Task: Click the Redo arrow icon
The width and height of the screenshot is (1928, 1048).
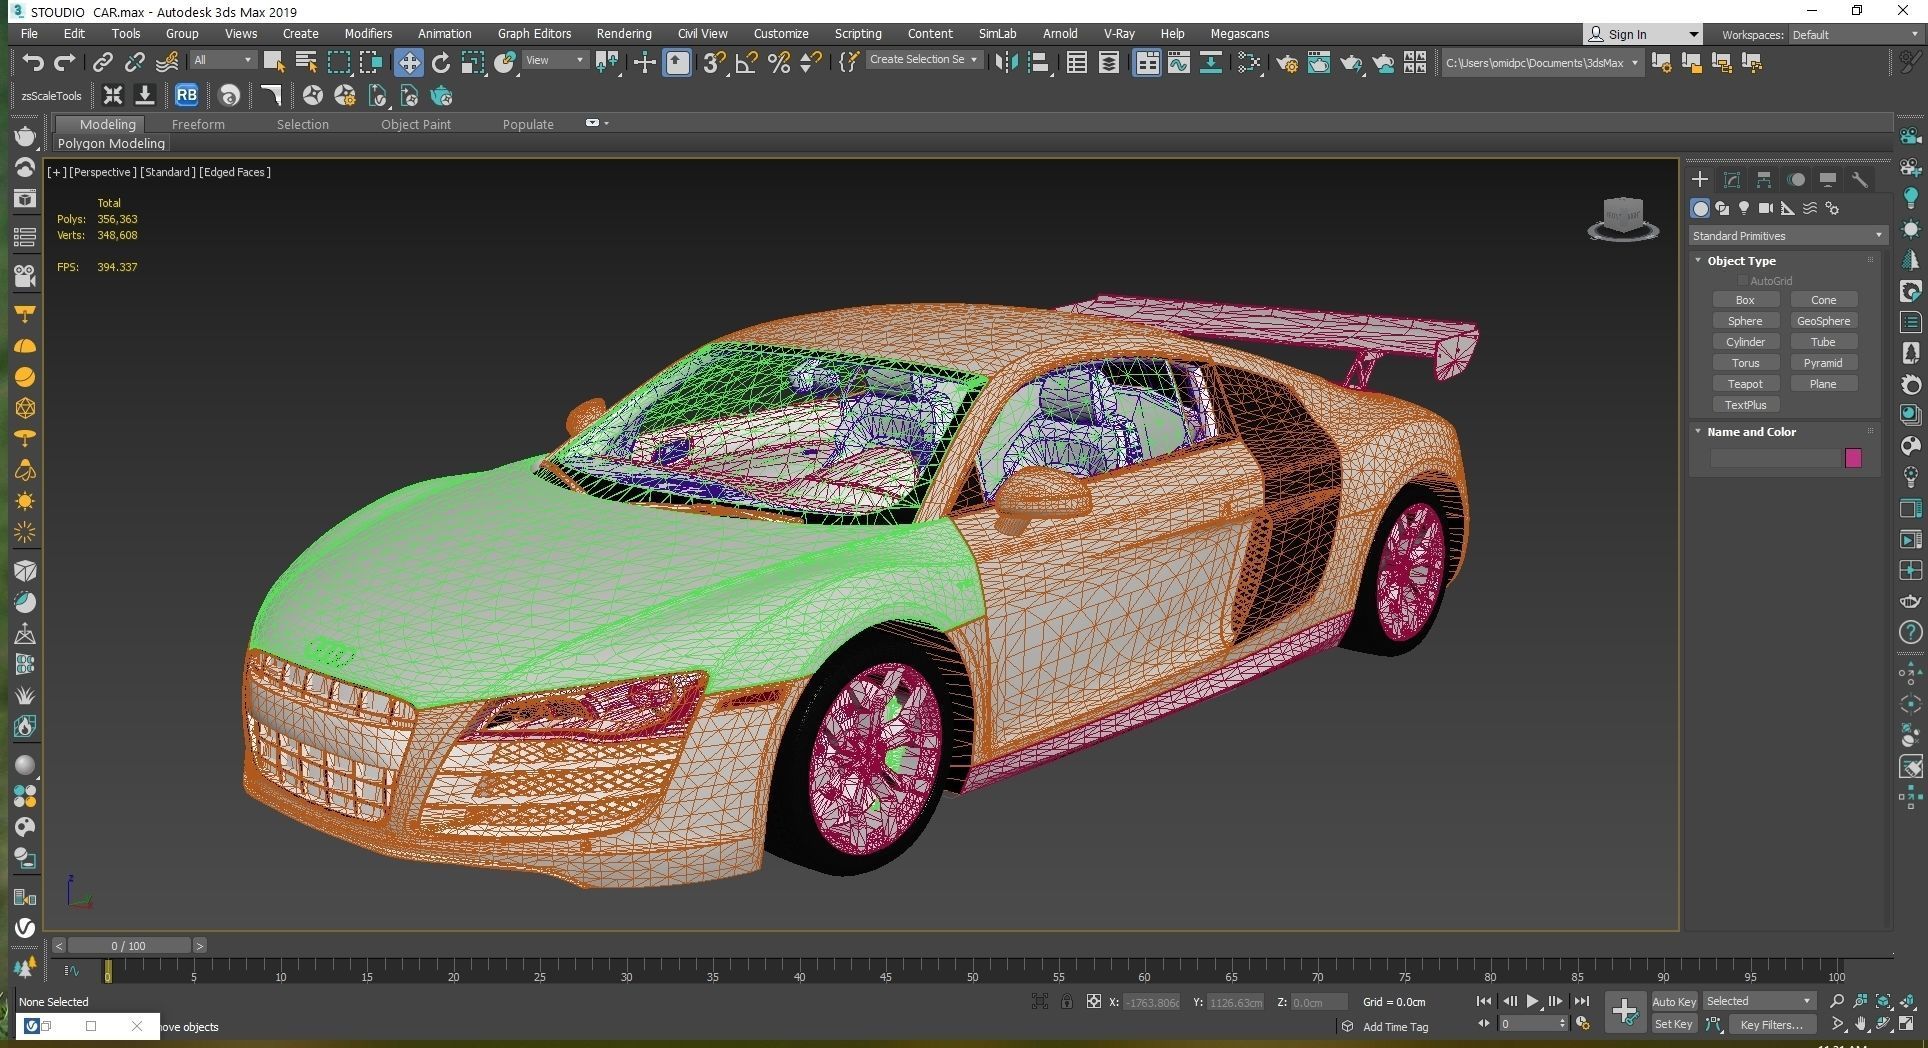Action: [65, 62]
